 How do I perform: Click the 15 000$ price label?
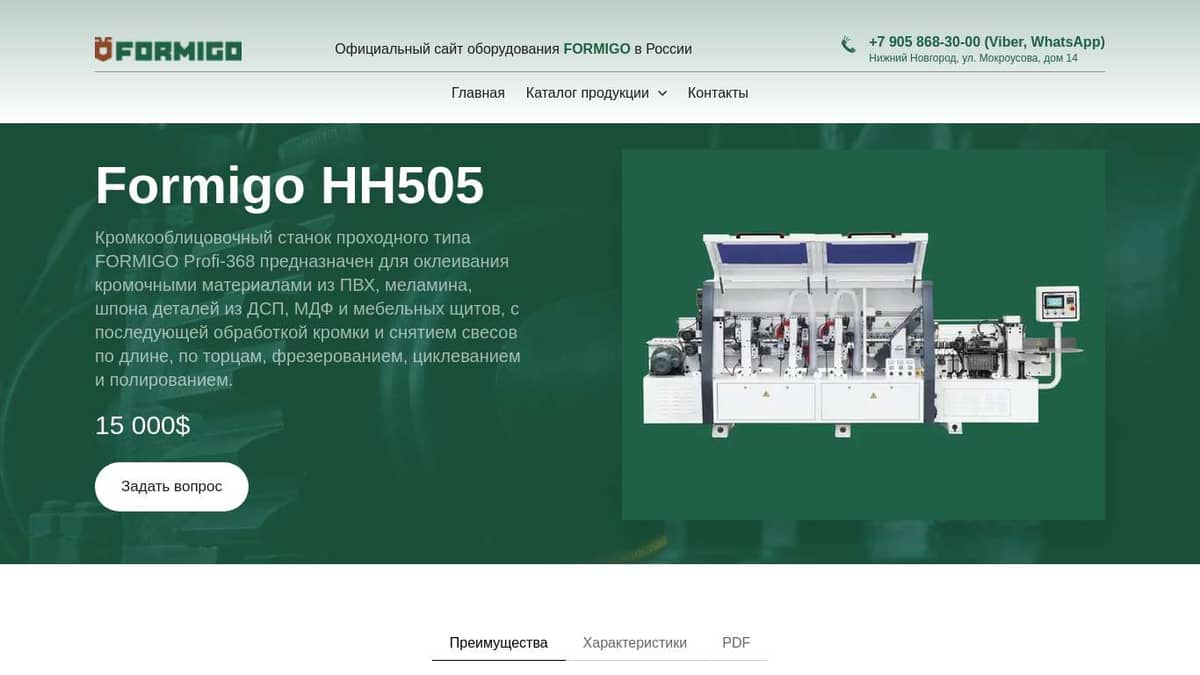(x=141, y=425)
